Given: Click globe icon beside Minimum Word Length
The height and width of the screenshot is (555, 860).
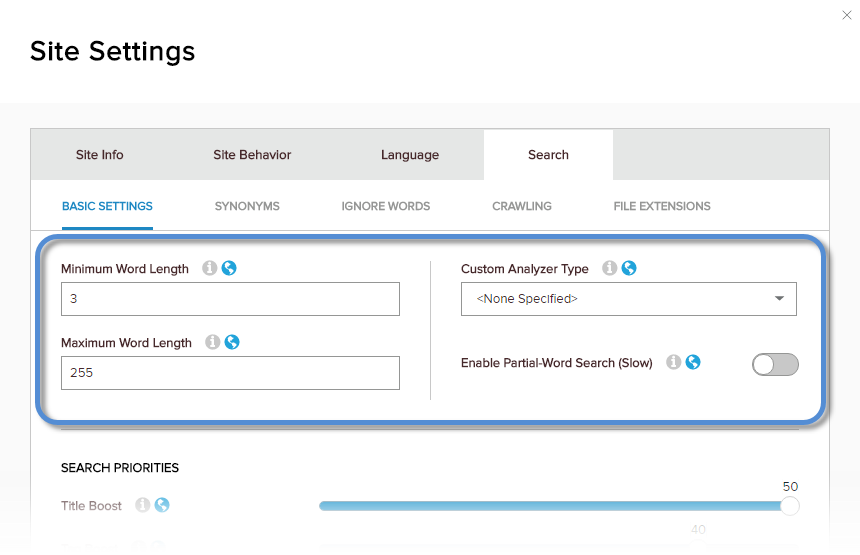Looking at the screenshot, I should (x=229, y=268).
